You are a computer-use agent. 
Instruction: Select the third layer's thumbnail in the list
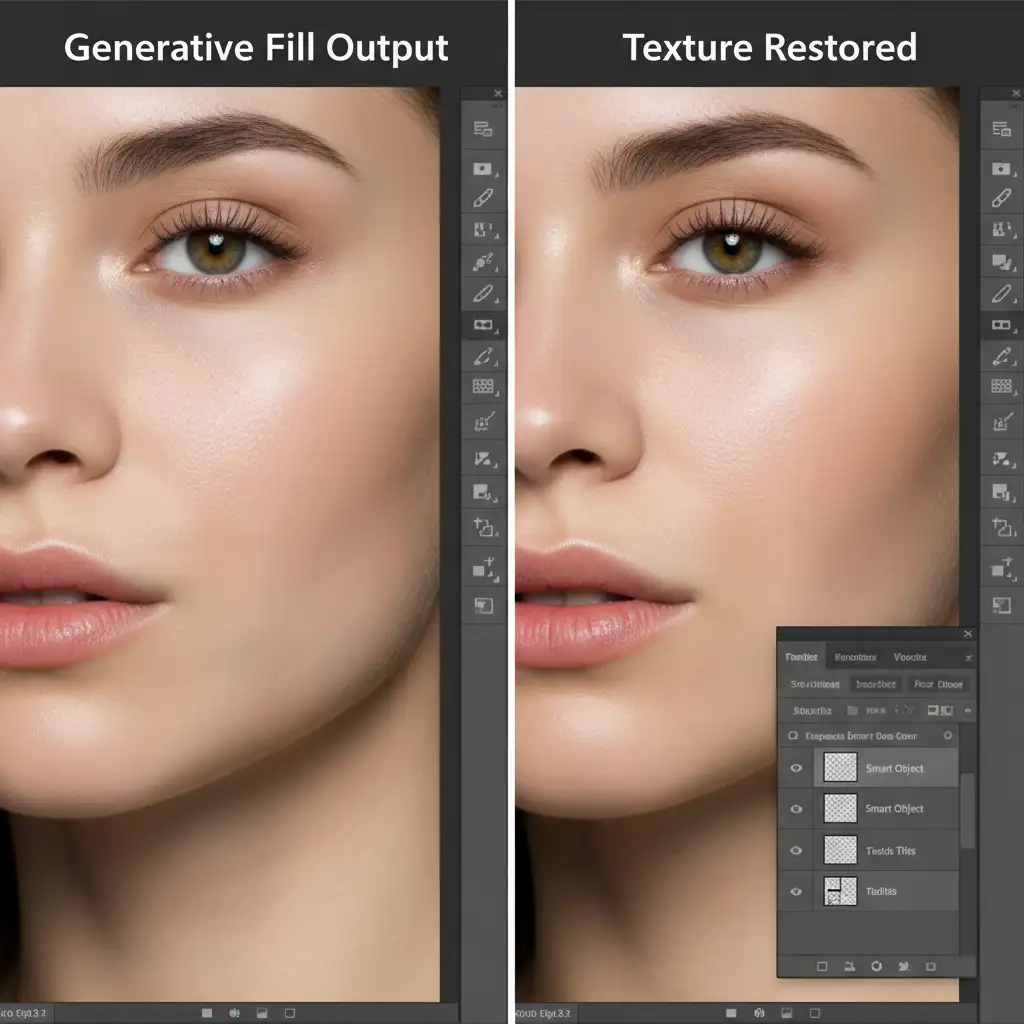pyautogui.click(x=840, y=850)
